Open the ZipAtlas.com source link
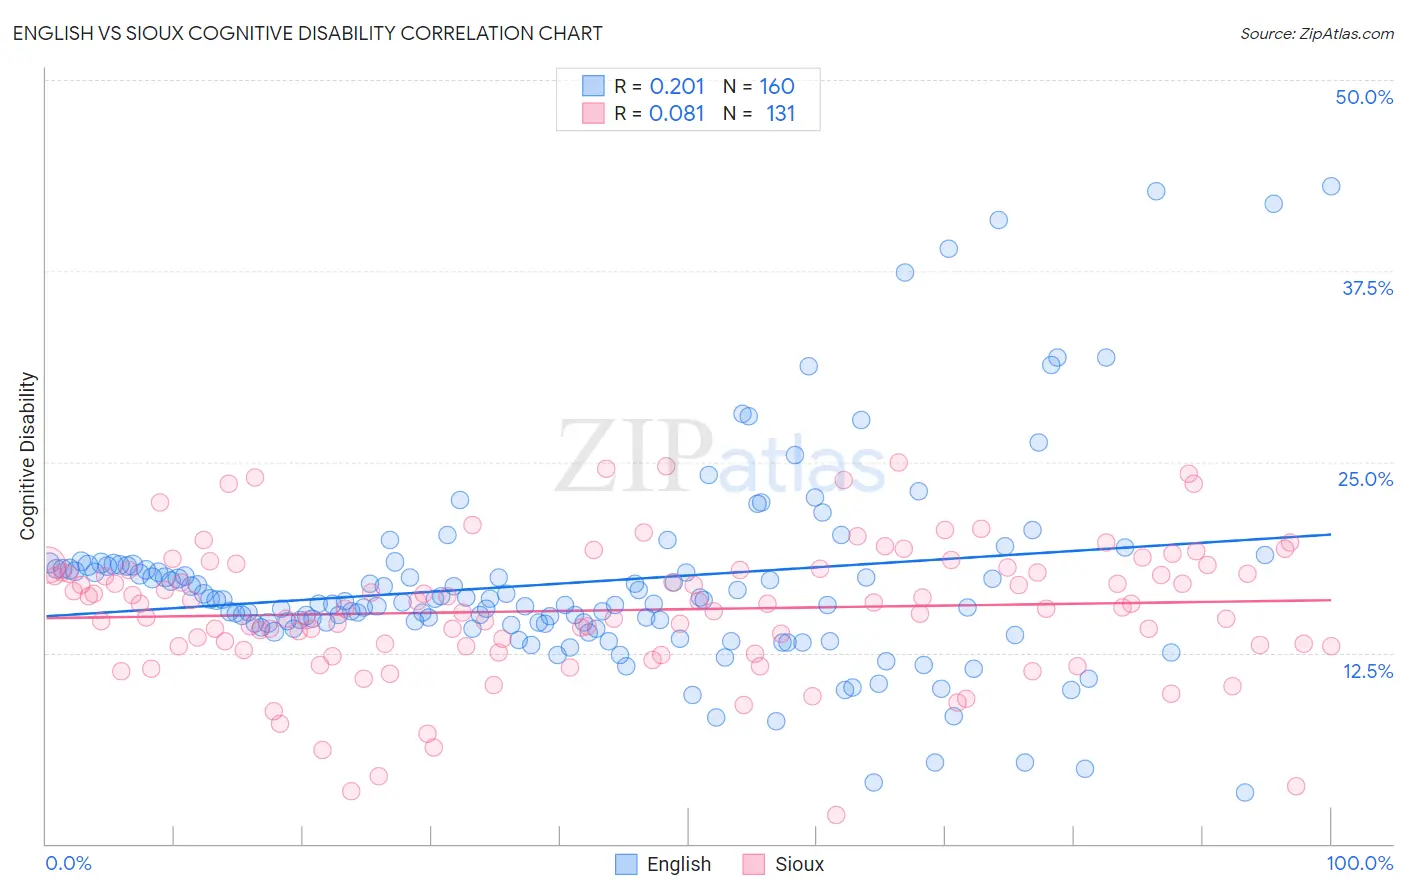The image size is (1406, 892). [x=1317, y=33]
